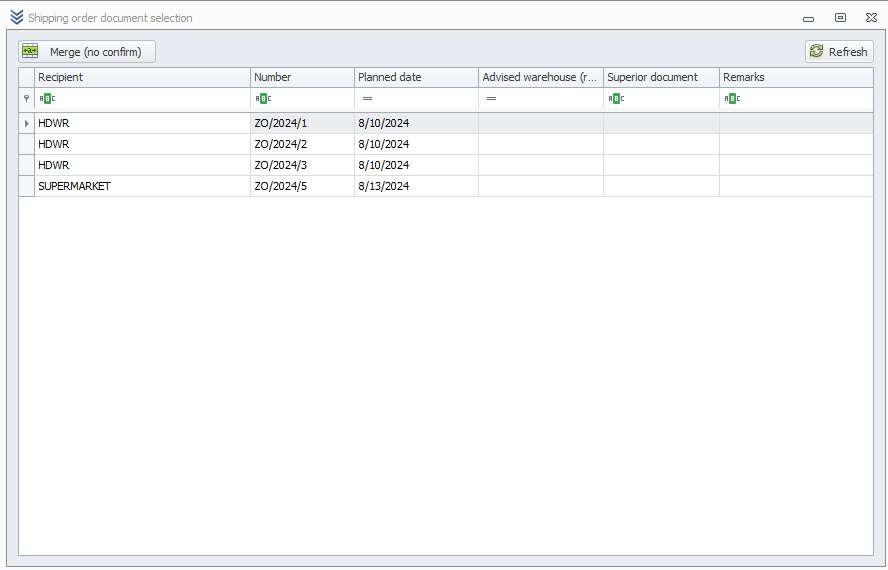
Task: Select order ZO/2024/2 cell
Action: [302, 144]
